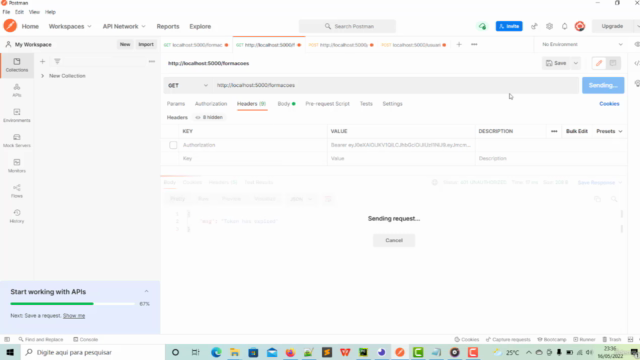640x360 pixels.
Task: Open the Save options dropdown arrow
Action: click(576, 63)
